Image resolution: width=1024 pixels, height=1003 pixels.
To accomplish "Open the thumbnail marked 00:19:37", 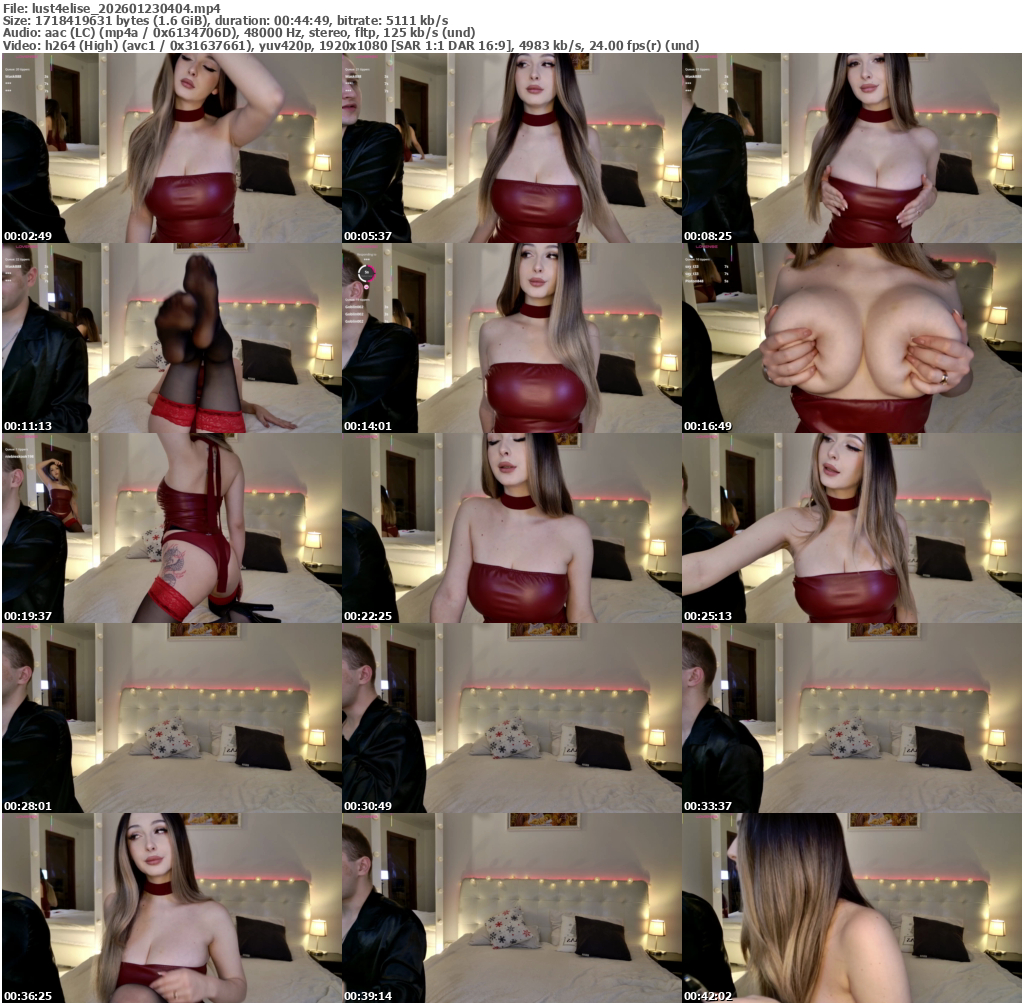I will (171, 528).
